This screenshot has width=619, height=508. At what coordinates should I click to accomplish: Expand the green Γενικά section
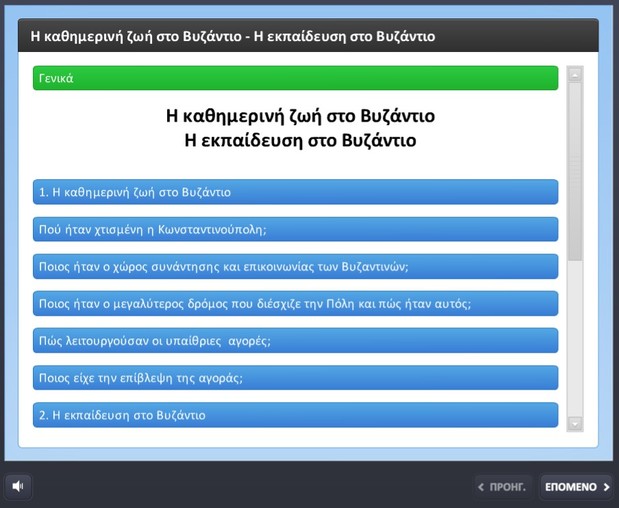pyautogui.click(x=295, y=78)
